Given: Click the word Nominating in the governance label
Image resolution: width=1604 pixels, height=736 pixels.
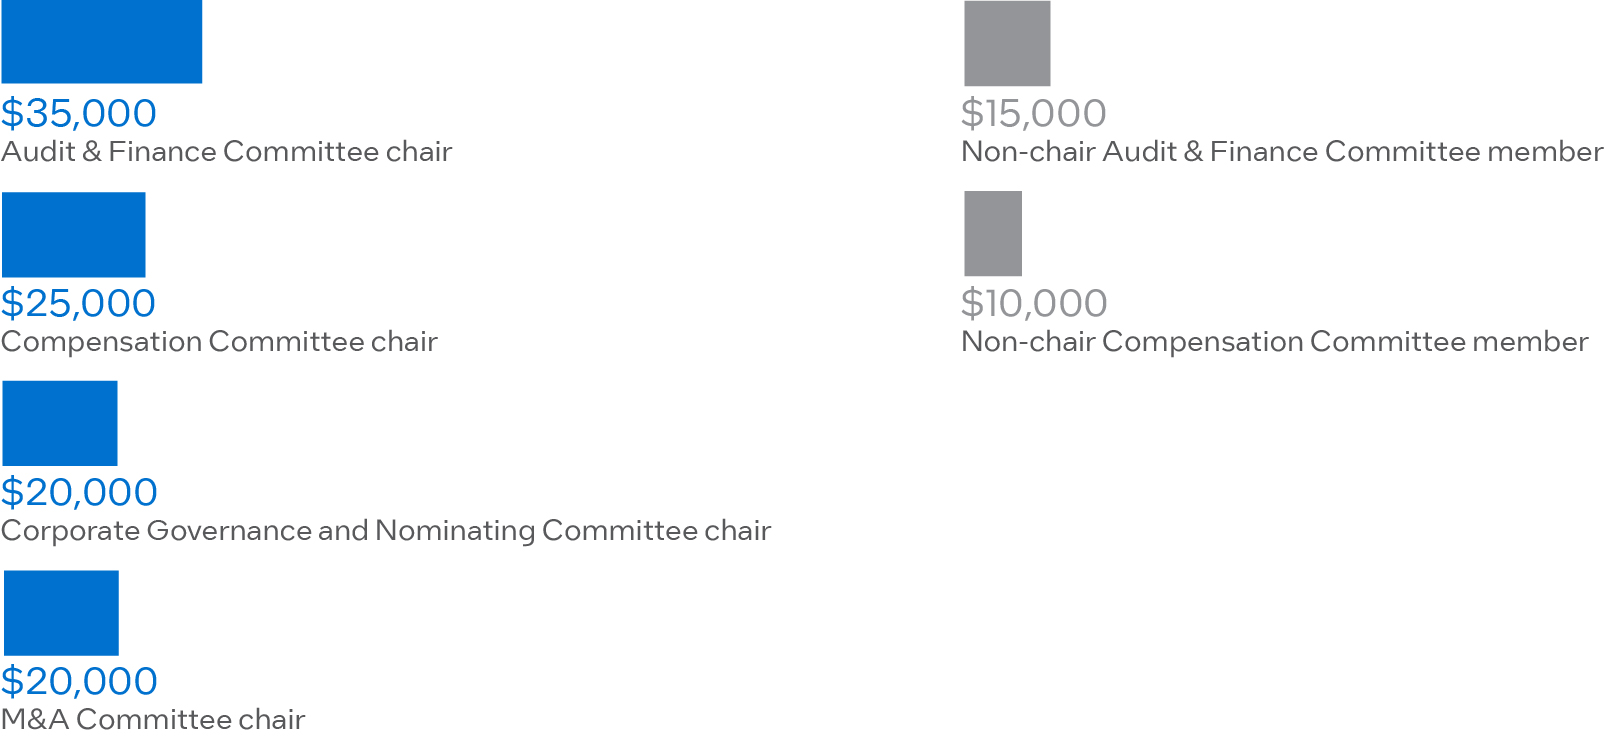Looking at the screenshot, I should (455, 531).
